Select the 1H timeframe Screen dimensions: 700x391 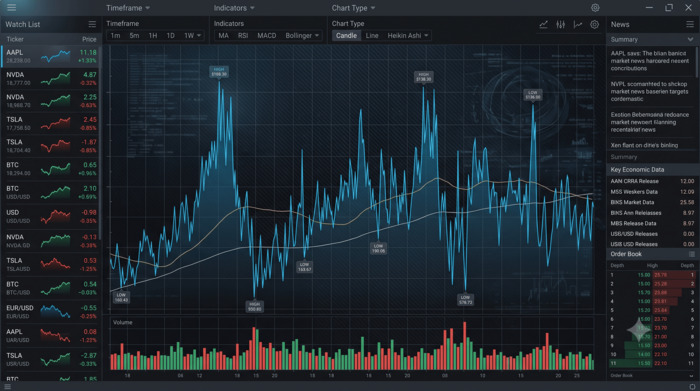coord(153,35)
